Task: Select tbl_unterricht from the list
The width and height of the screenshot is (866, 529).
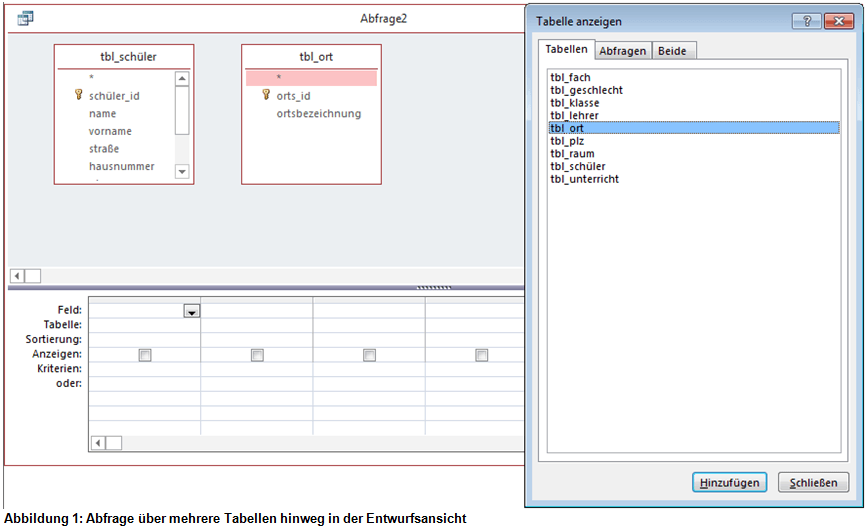Action: tap(584, 179)
